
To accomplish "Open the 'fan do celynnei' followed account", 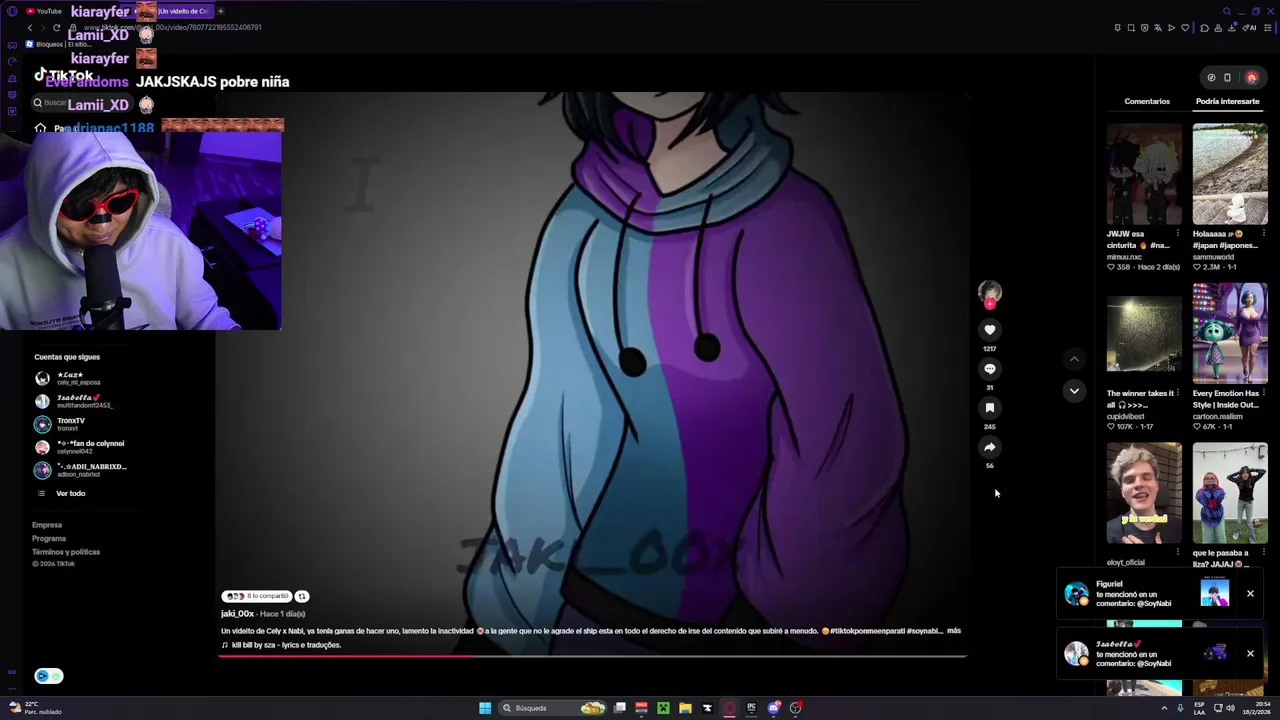I will click(81, 447).
